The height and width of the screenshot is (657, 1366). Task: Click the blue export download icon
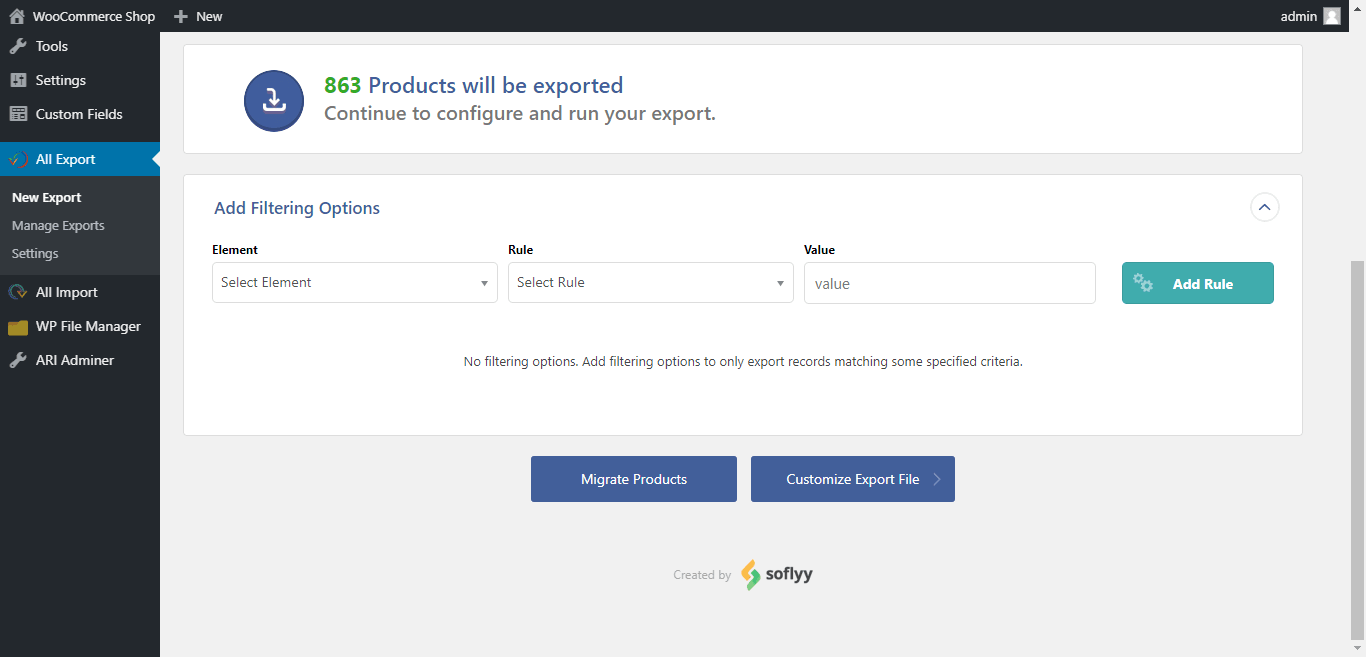pos(274,100)
